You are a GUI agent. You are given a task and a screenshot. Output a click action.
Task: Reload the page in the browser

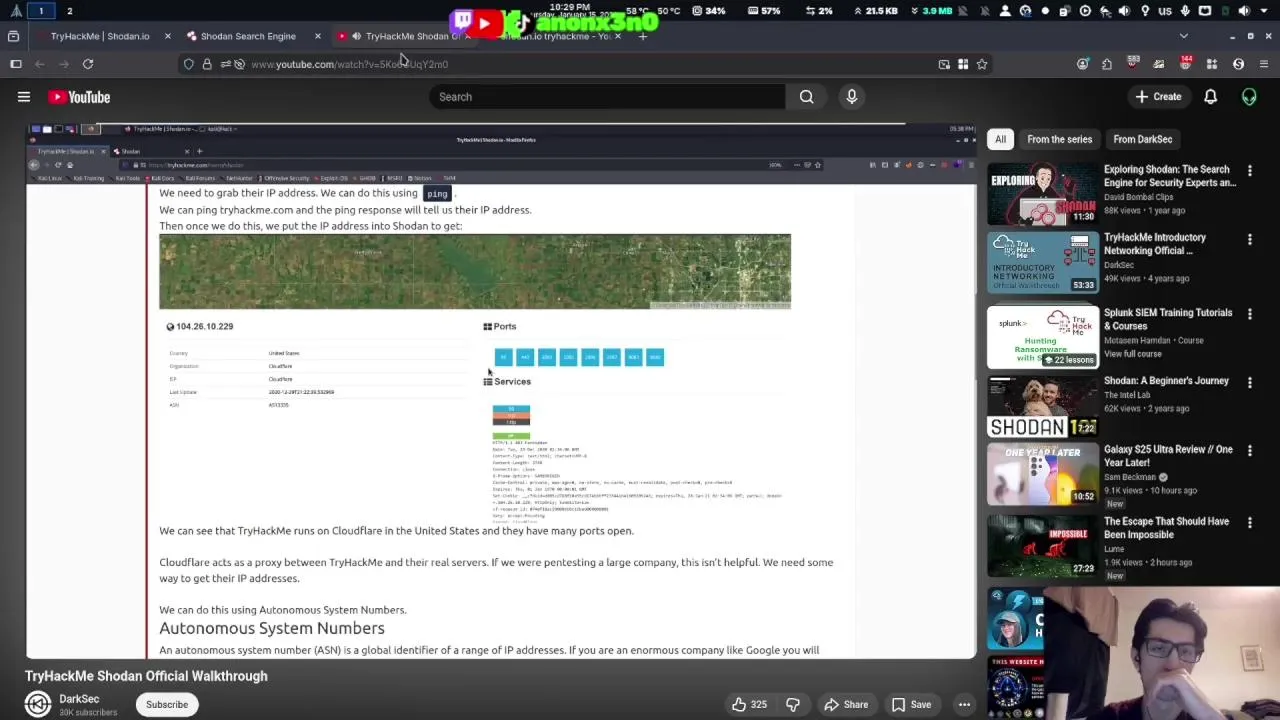pyautogui.click(x=88, y=64)
